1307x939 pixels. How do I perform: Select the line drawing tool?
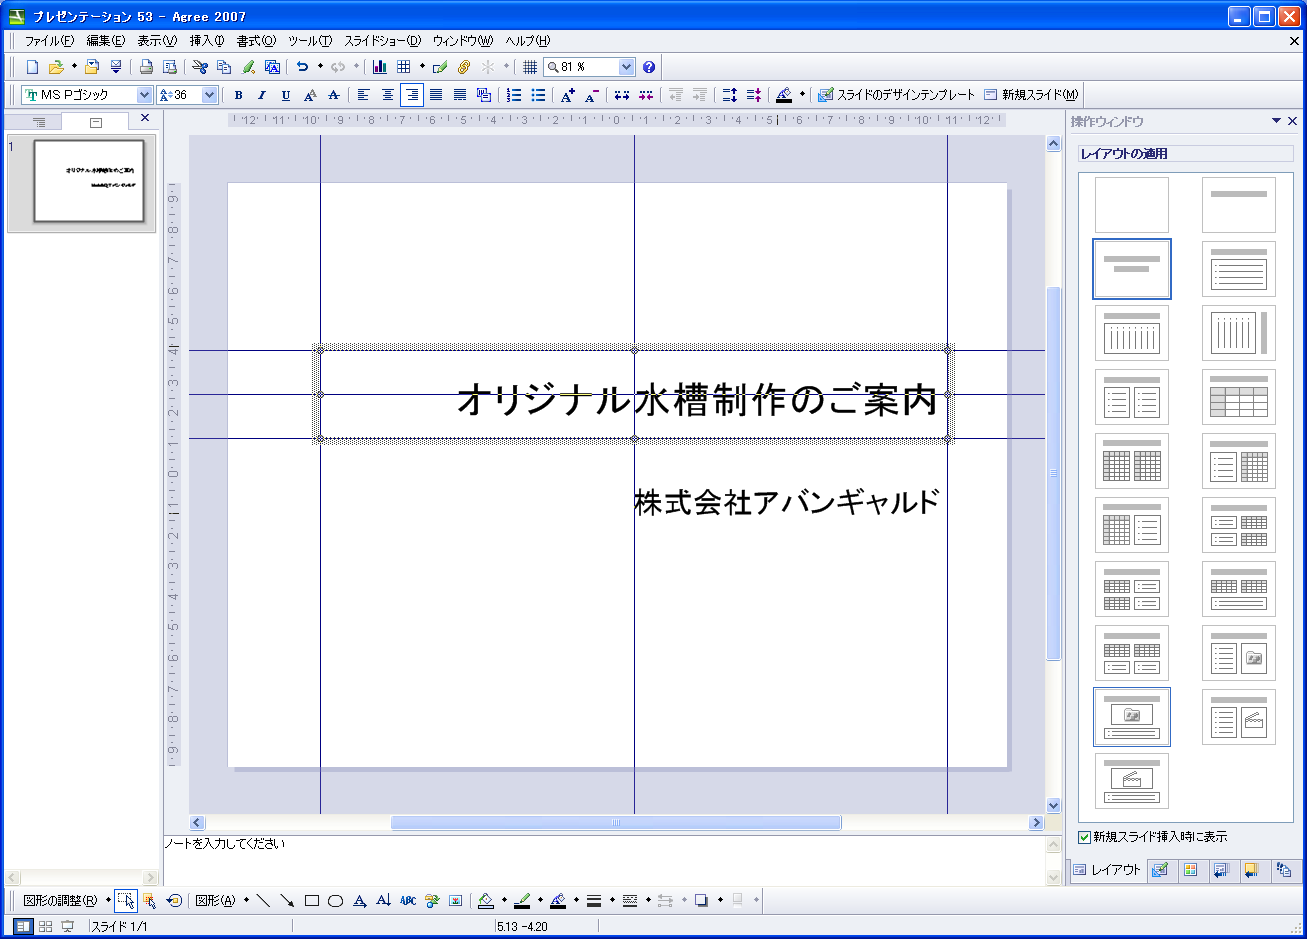[x=264, y=900]
